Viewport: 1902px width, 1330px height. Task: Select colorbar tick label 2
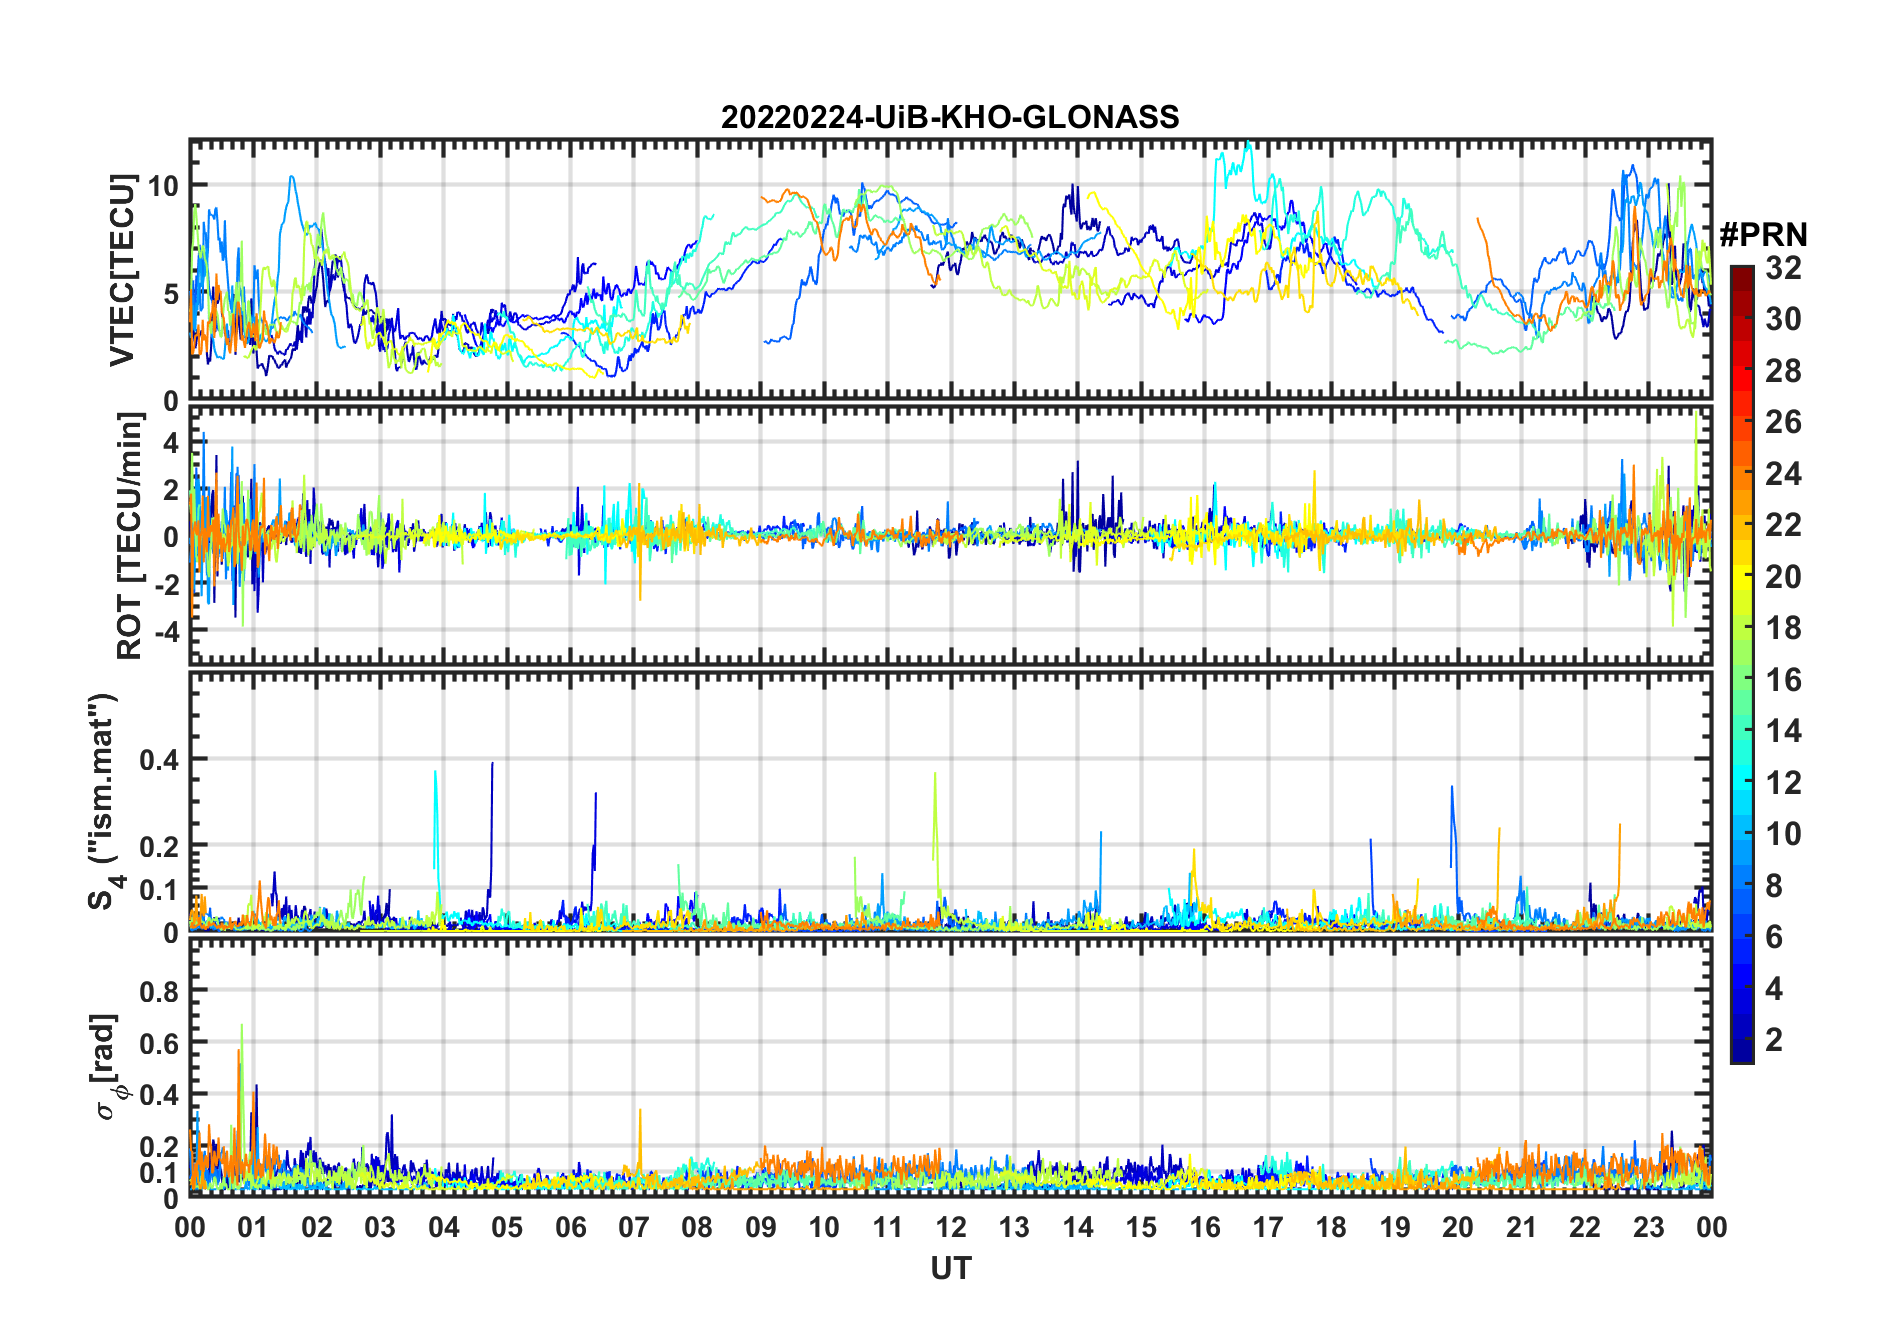point(1774,1040)
